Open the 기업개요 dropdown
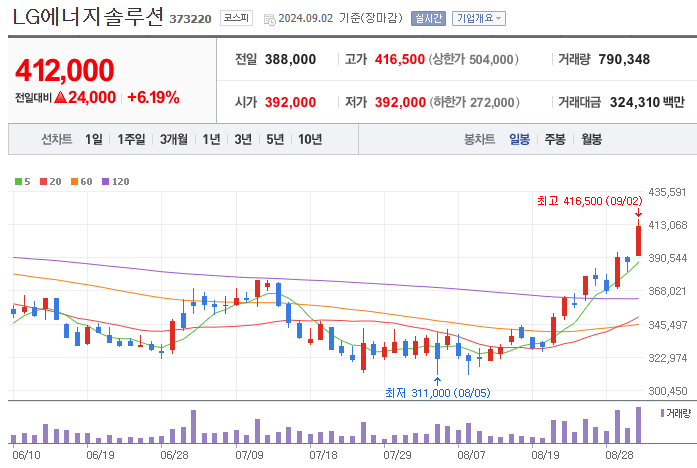Screen dimensions: 697x468 coord(479,18)
